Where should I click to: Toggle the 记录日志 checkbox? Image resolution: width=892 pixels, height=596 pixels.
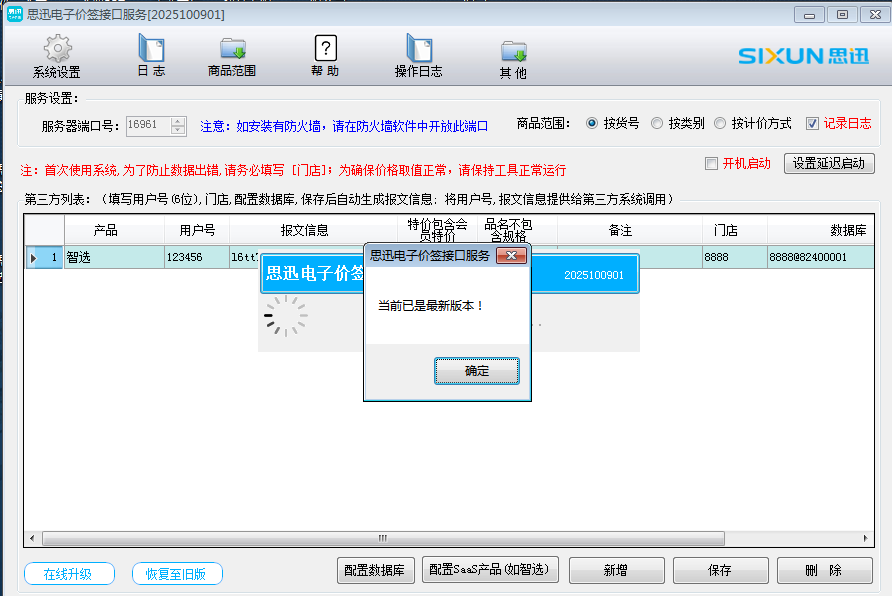(x=812, y=124)
